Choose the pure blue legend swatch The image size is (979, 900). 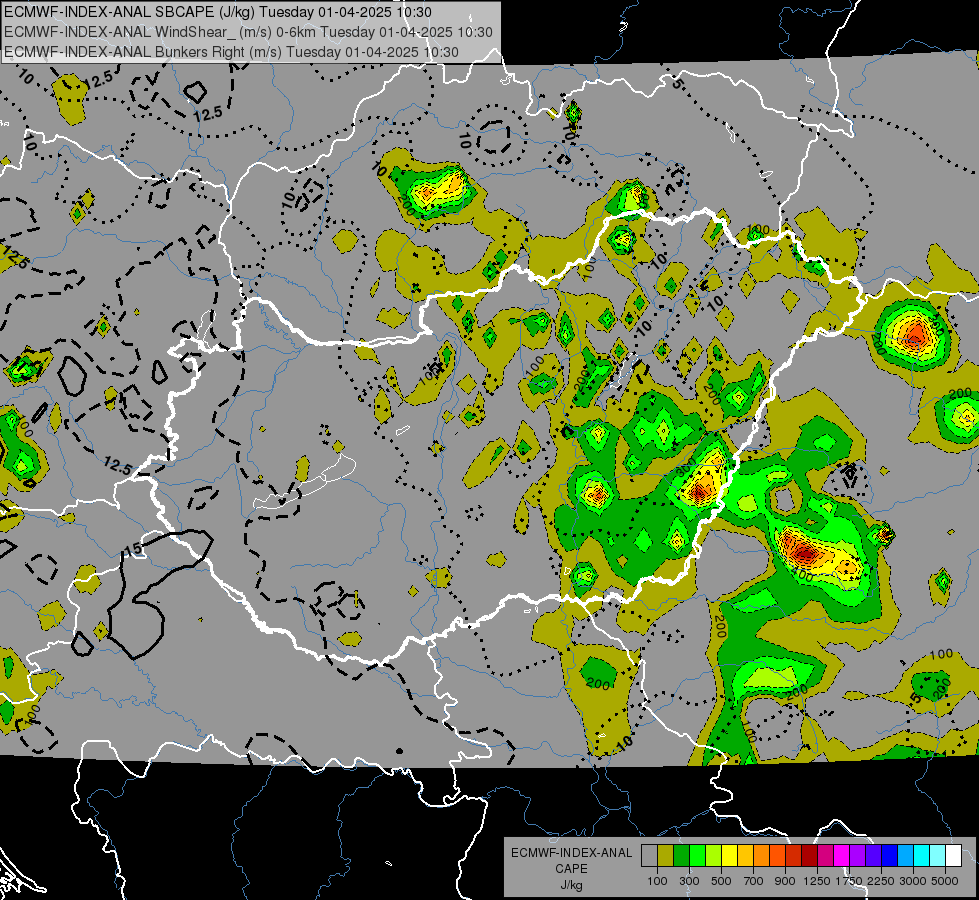890,856
